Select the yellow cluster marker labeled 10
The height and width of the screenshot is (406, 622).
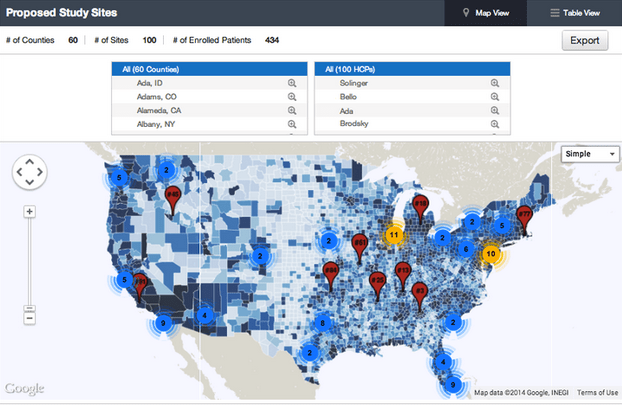(x=490, y=254)
